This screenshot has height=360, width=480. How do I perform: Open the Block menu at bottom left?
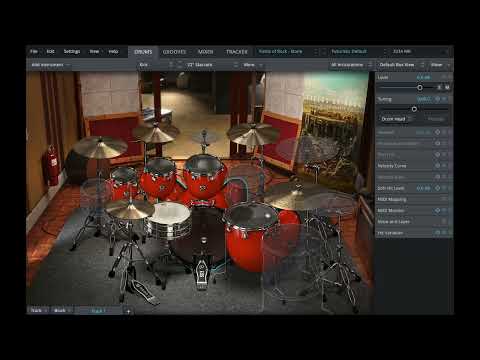point(62,310)
